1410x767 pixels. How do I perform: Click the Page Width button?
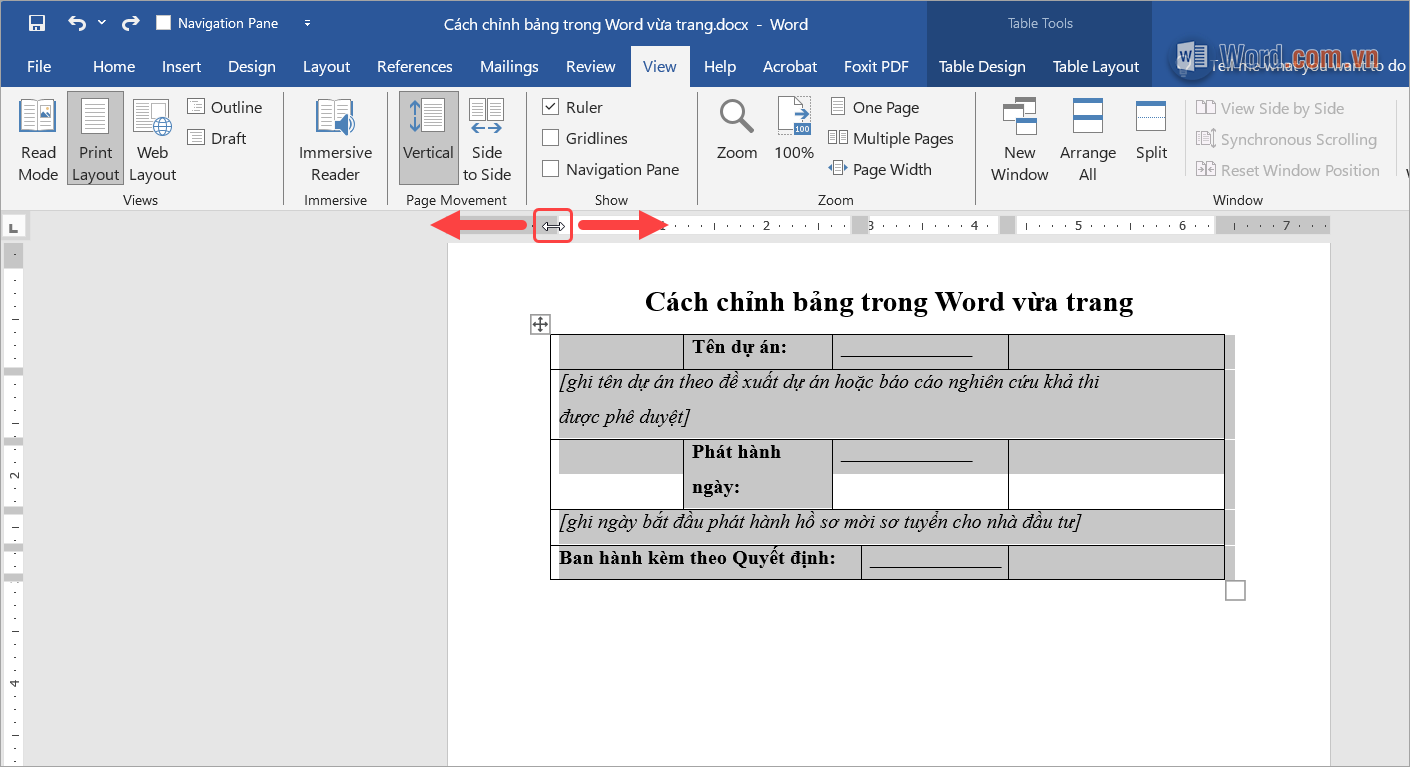click(x=881, y=169)
